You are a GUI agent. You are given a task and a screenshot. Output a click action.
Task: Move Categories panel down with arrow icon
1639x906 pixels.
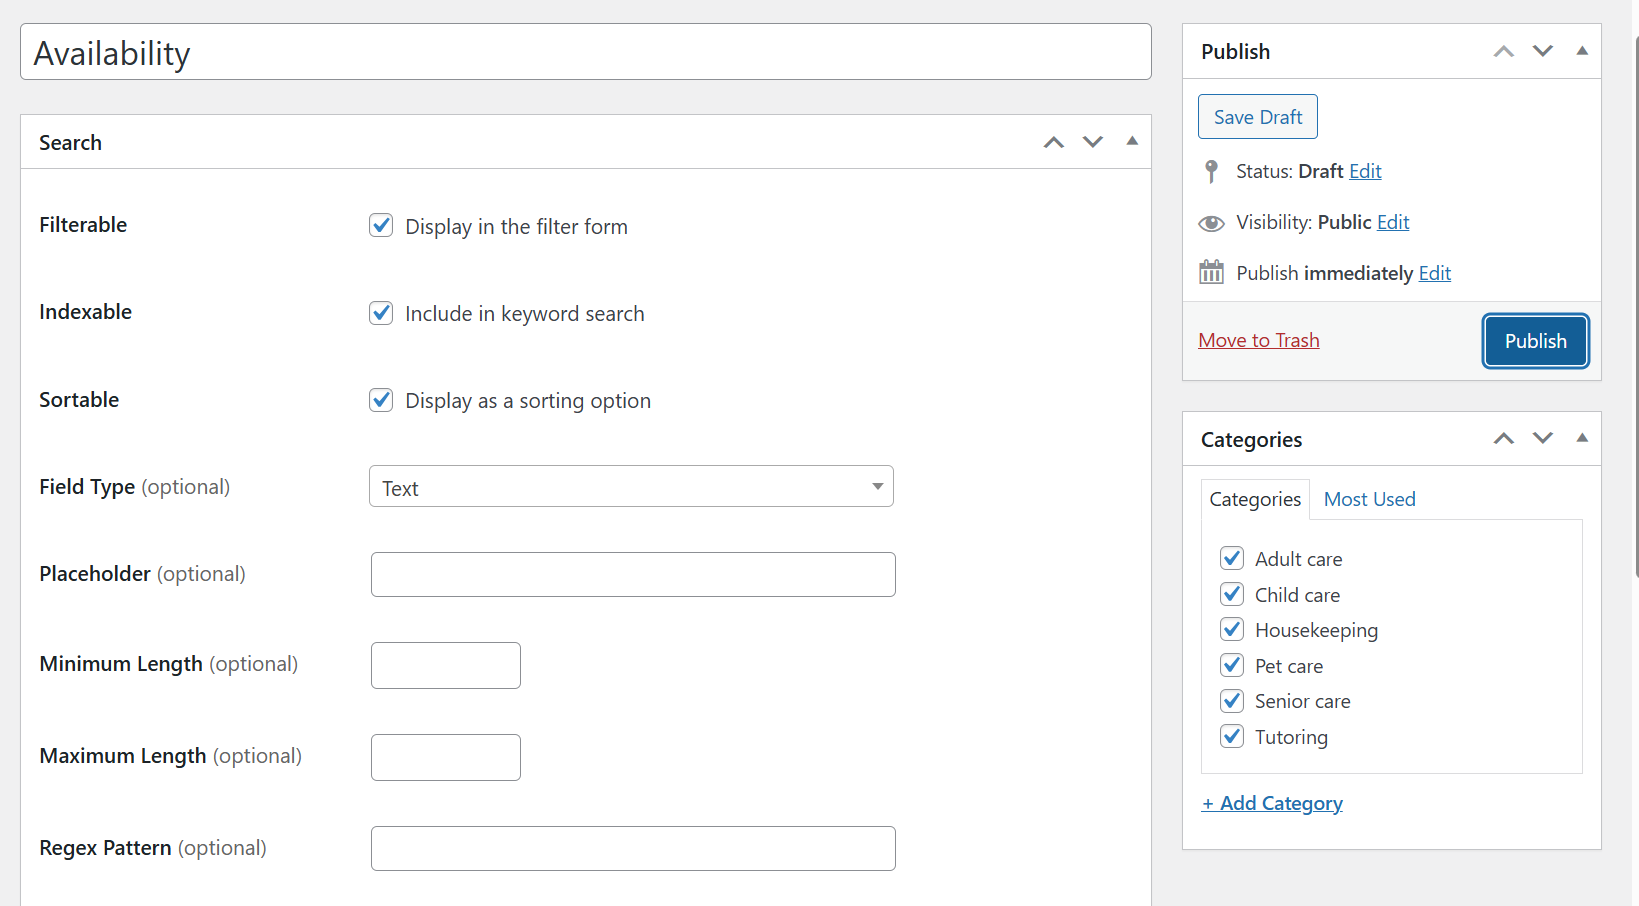pyautogui.click(x=1543, y=438)
